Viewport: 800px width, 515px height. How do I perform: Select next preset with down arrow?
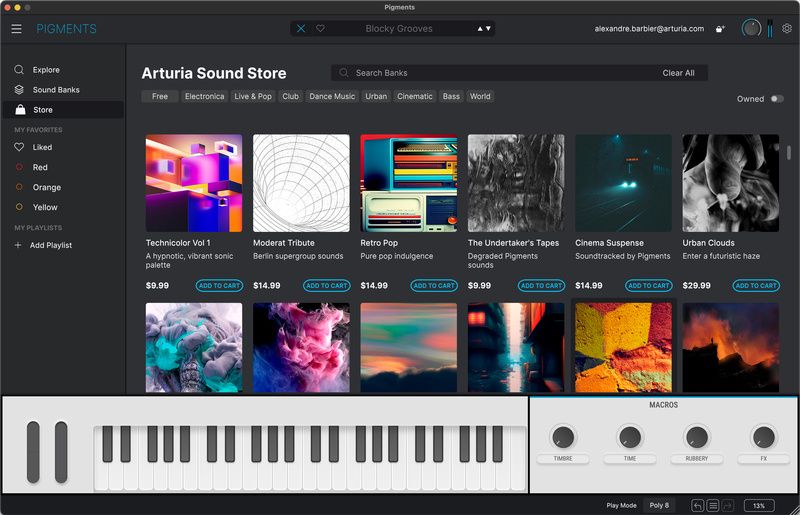point(488,29)
